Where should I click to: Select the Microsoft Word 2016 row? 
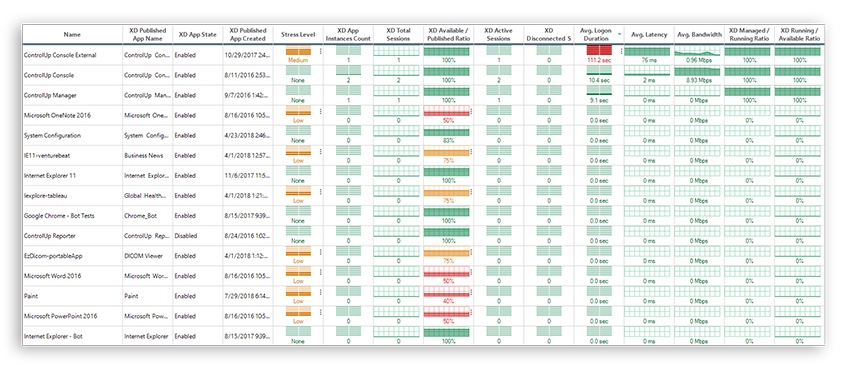(423, 275)
